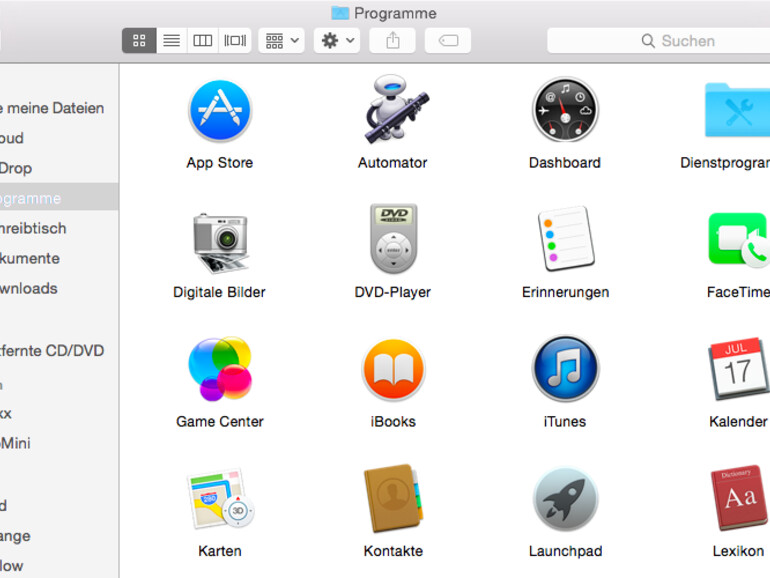The width and height of the screenshot is (770, 578).
Task: Click the Automator label text
Action: click(392, 163)
